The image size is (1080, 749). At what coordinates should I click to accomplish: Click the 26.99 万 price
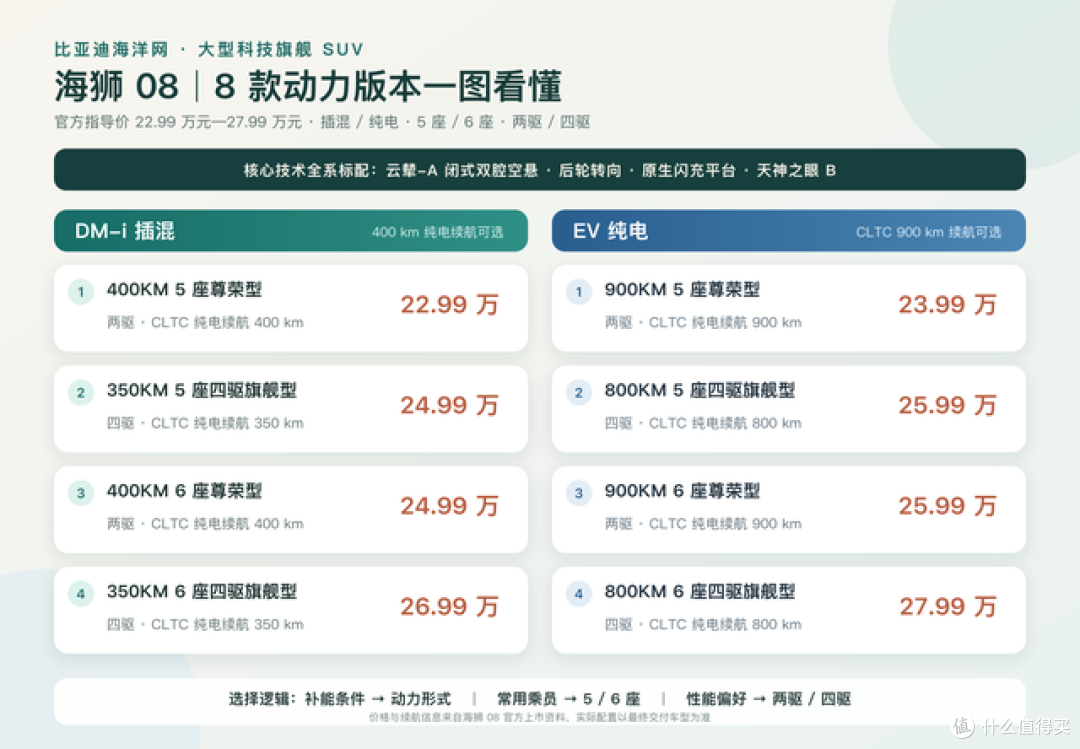pos(449,606)
